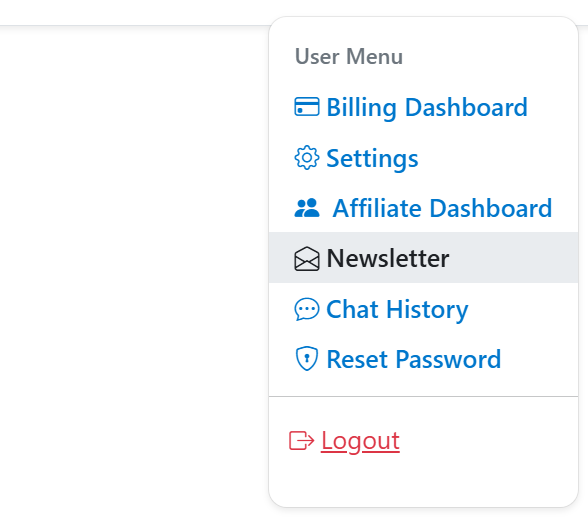Click the open envelope Newsletter icon
Viewport: 588px width, 528px height.
point(307,259)
